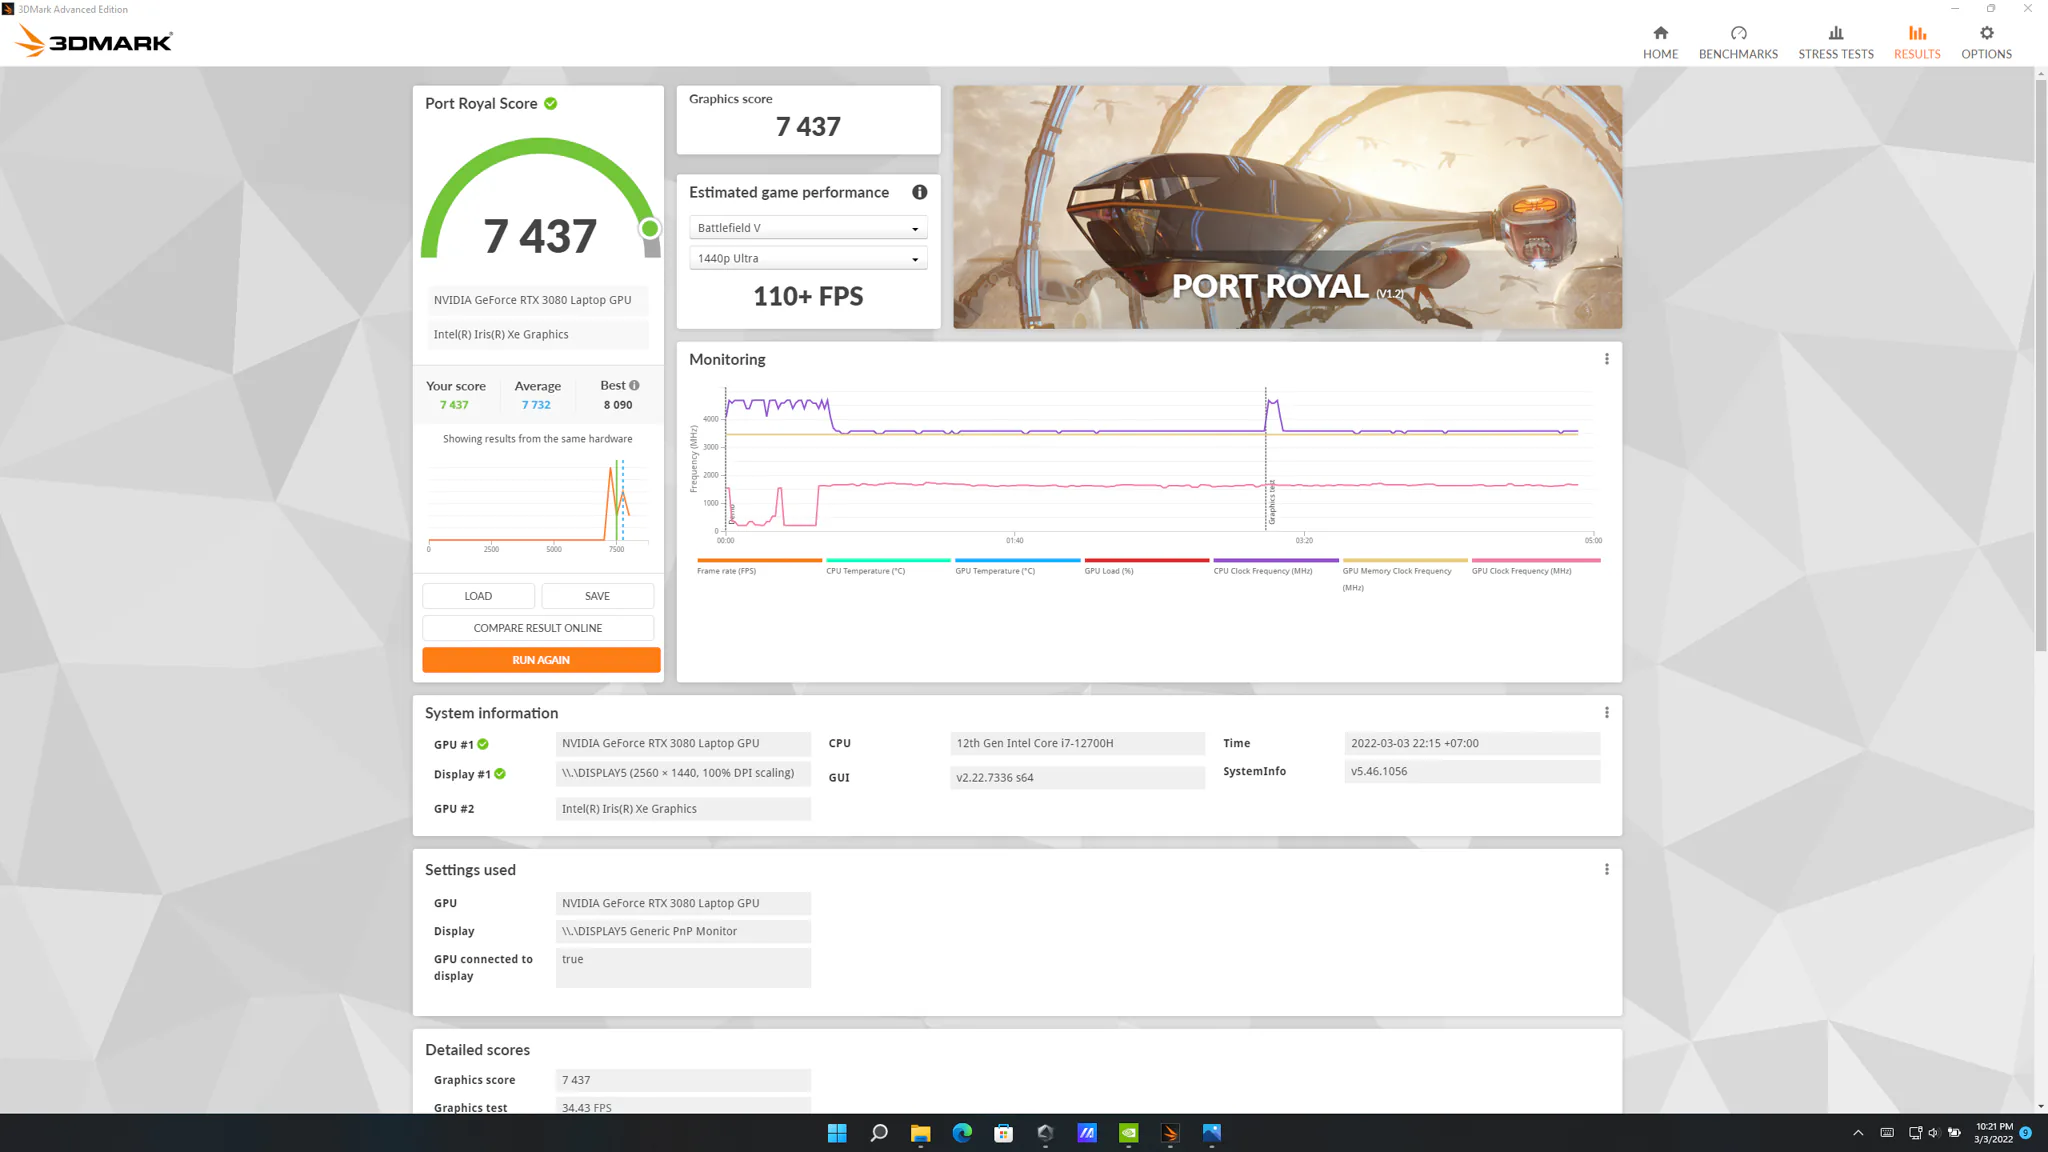
Task: Toggle the GPU Load (%) legend
Action: coord(1146,566)
